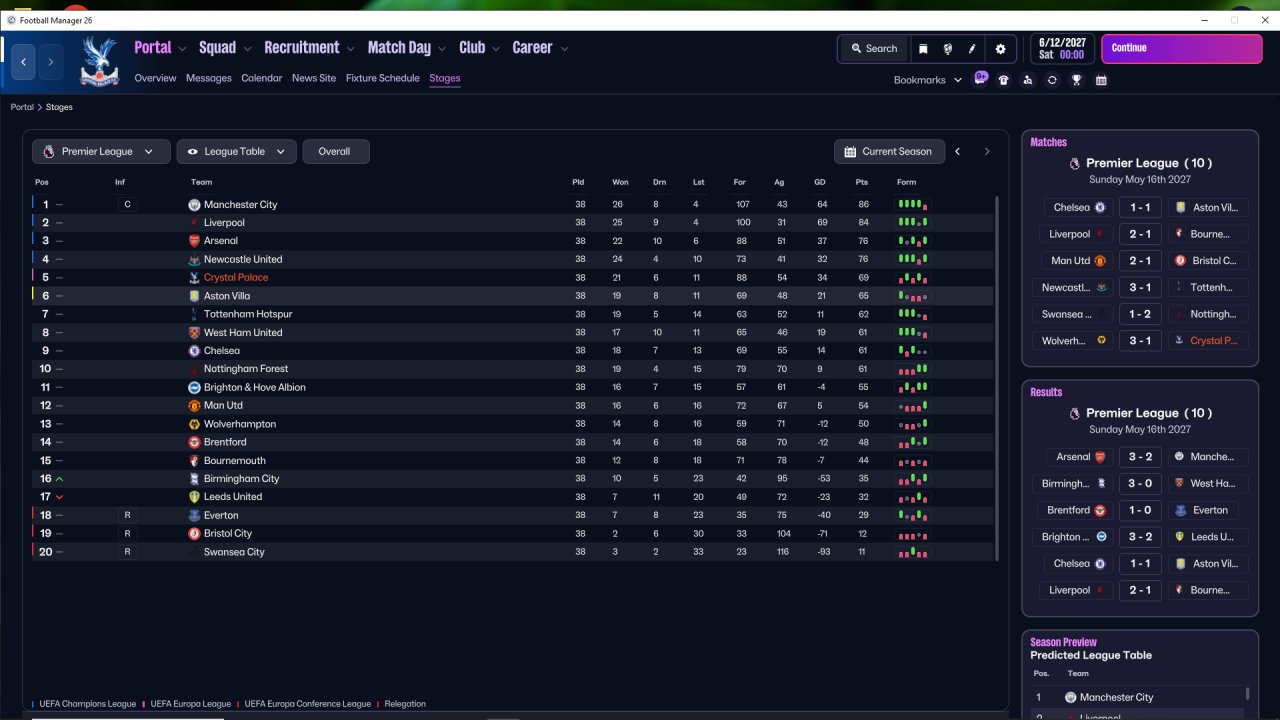
Task: Click Bristol City's badge in the league table
Action: pyautogui.click(x=194, y=533)
